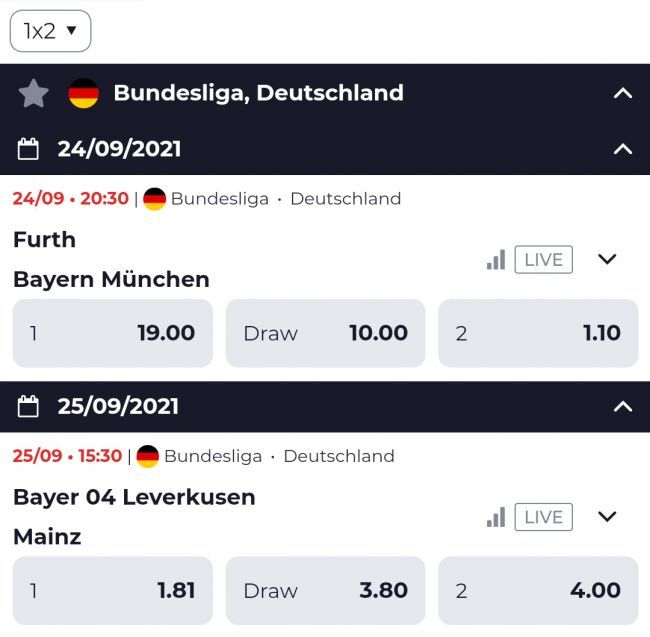650x637 pixels.
Task: Bet on Leverkusen win at 1.81
Action: pos(113,590)
